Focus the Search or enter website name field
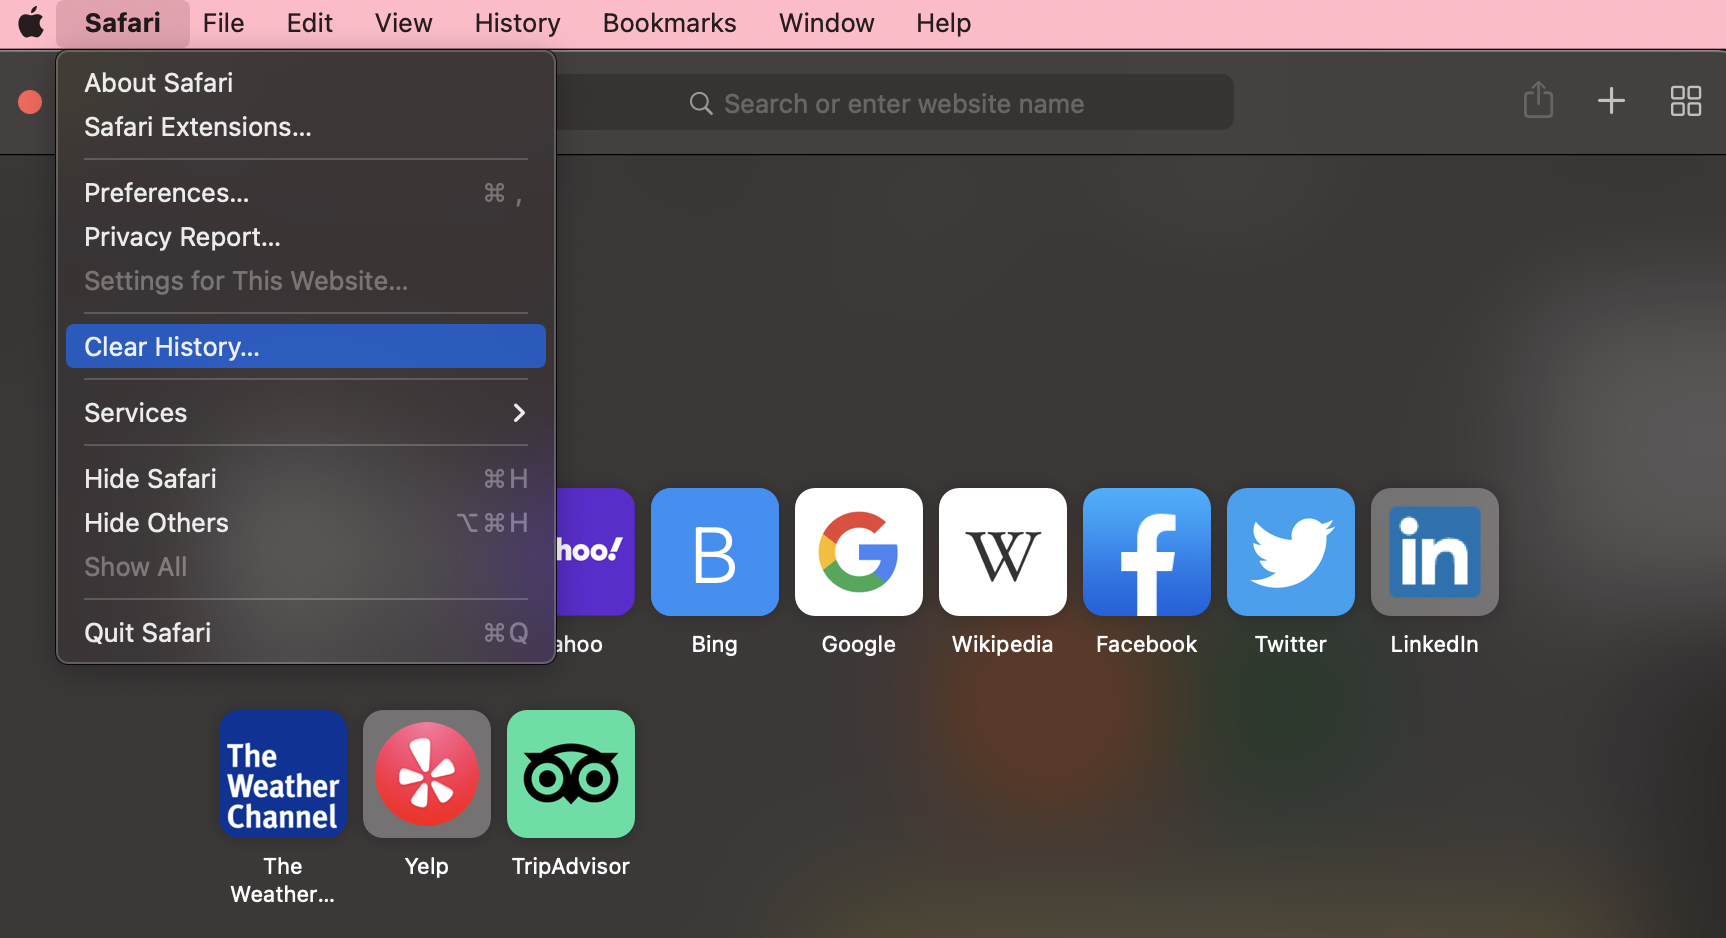1726x938 pixels. point(895,102)
